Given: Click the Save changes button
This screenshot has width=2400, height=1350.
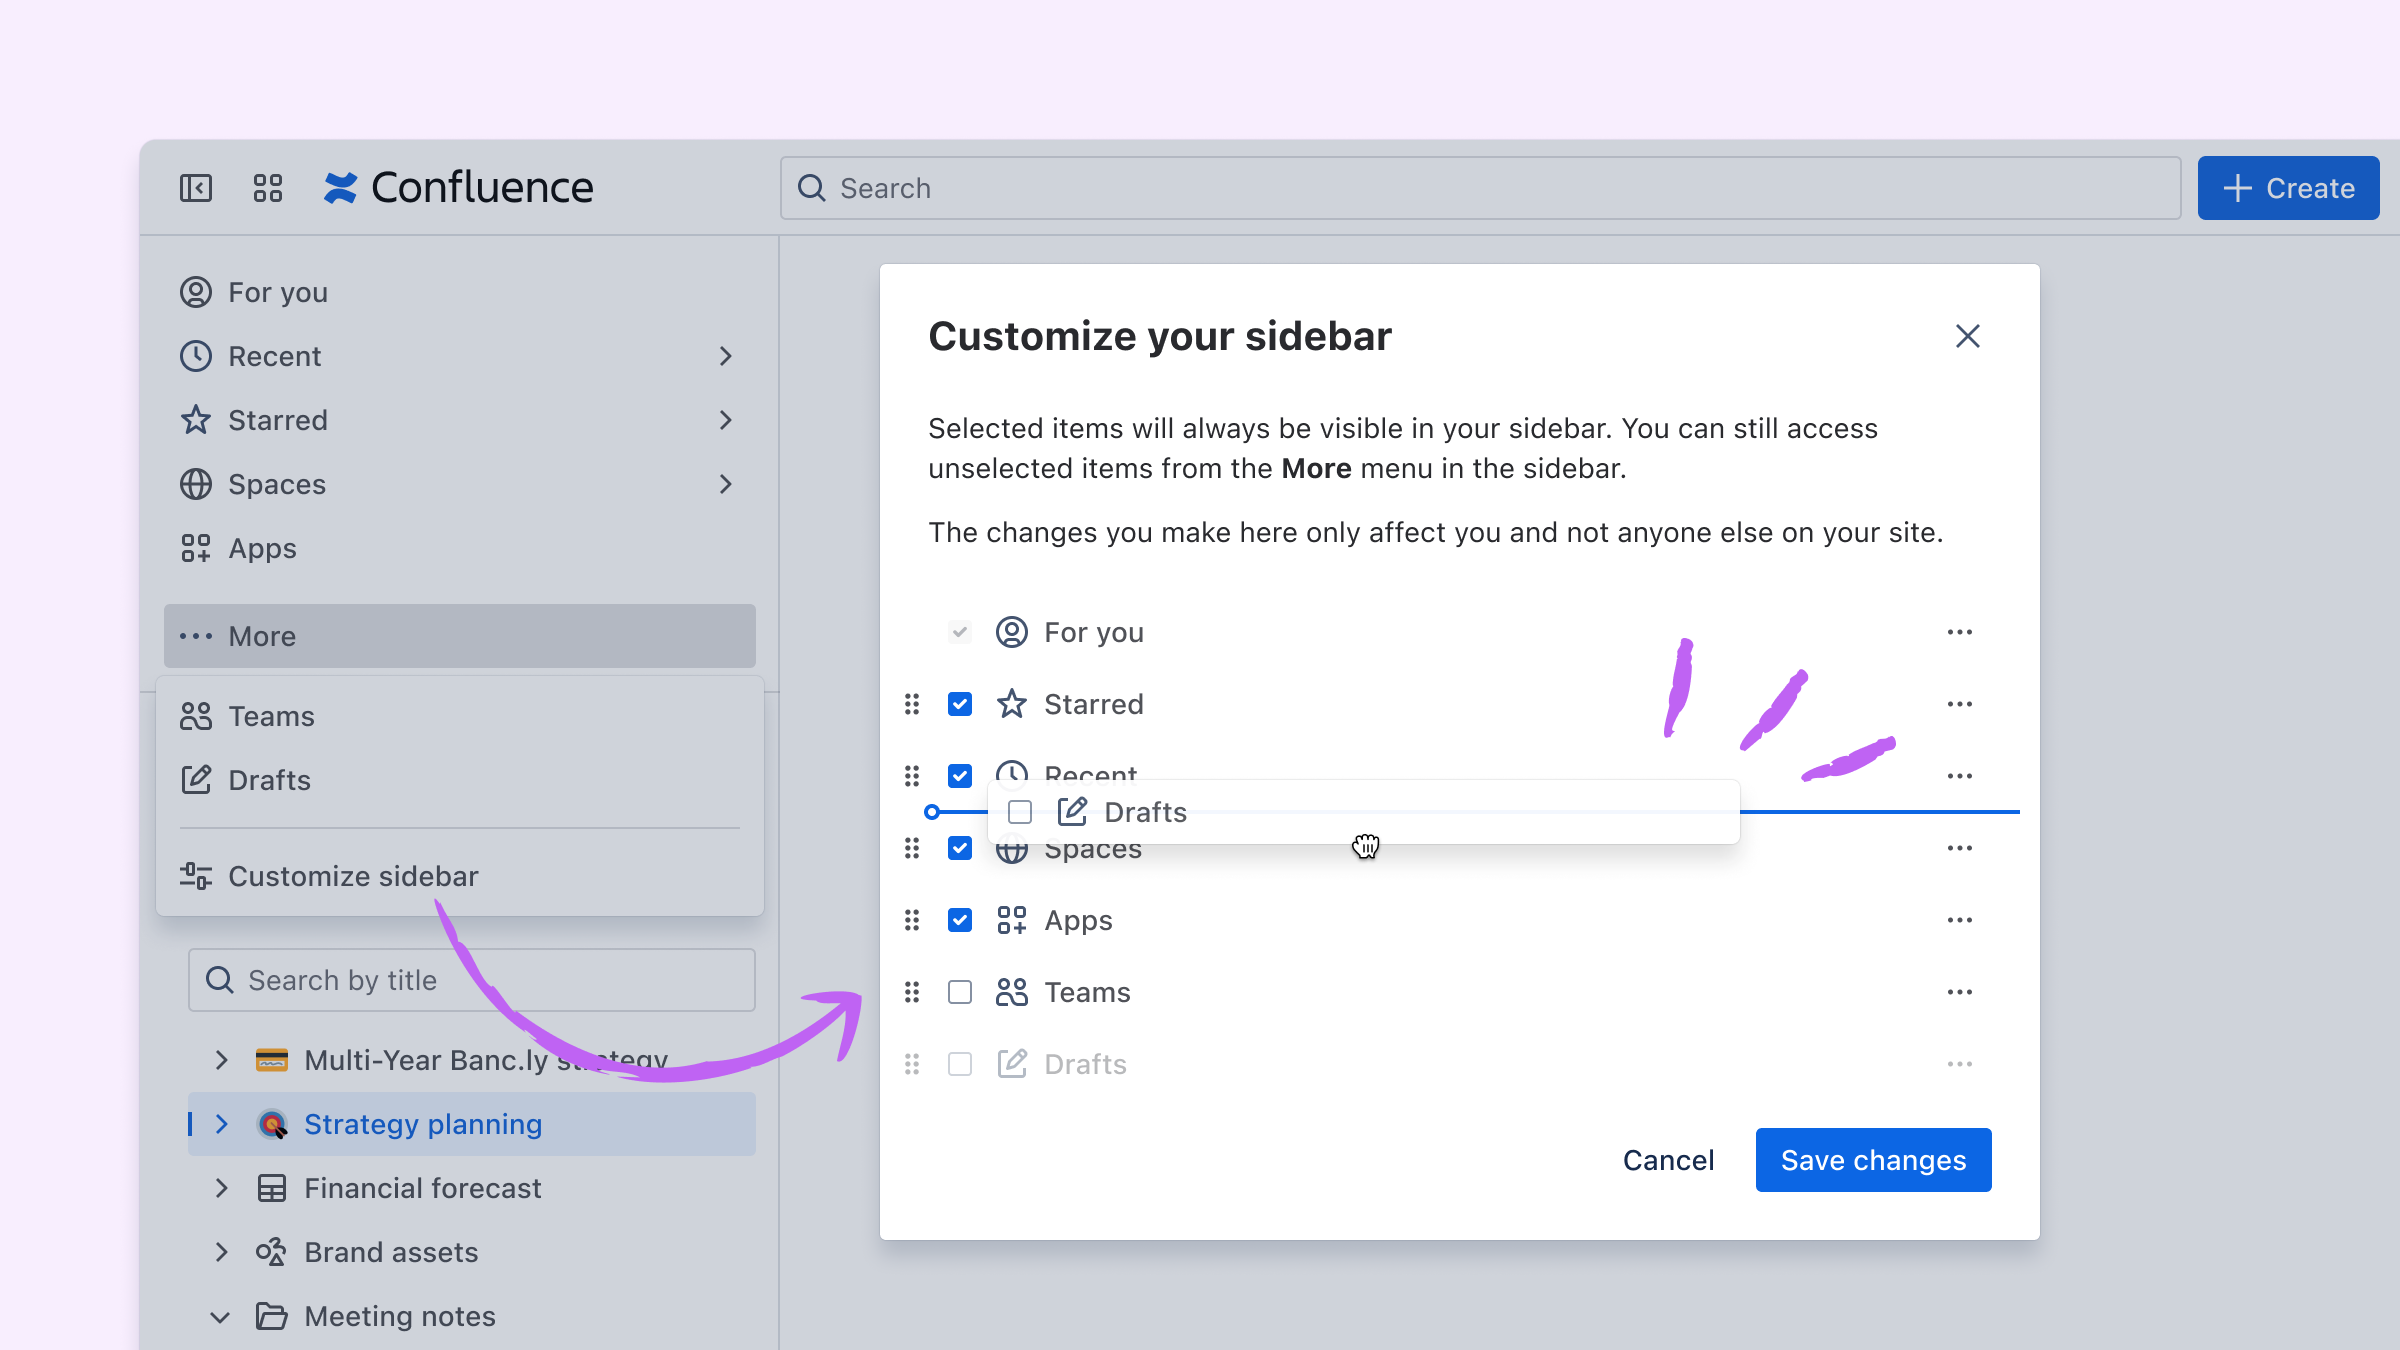Looking at the screenshot, I should tap(1873, 1160).
